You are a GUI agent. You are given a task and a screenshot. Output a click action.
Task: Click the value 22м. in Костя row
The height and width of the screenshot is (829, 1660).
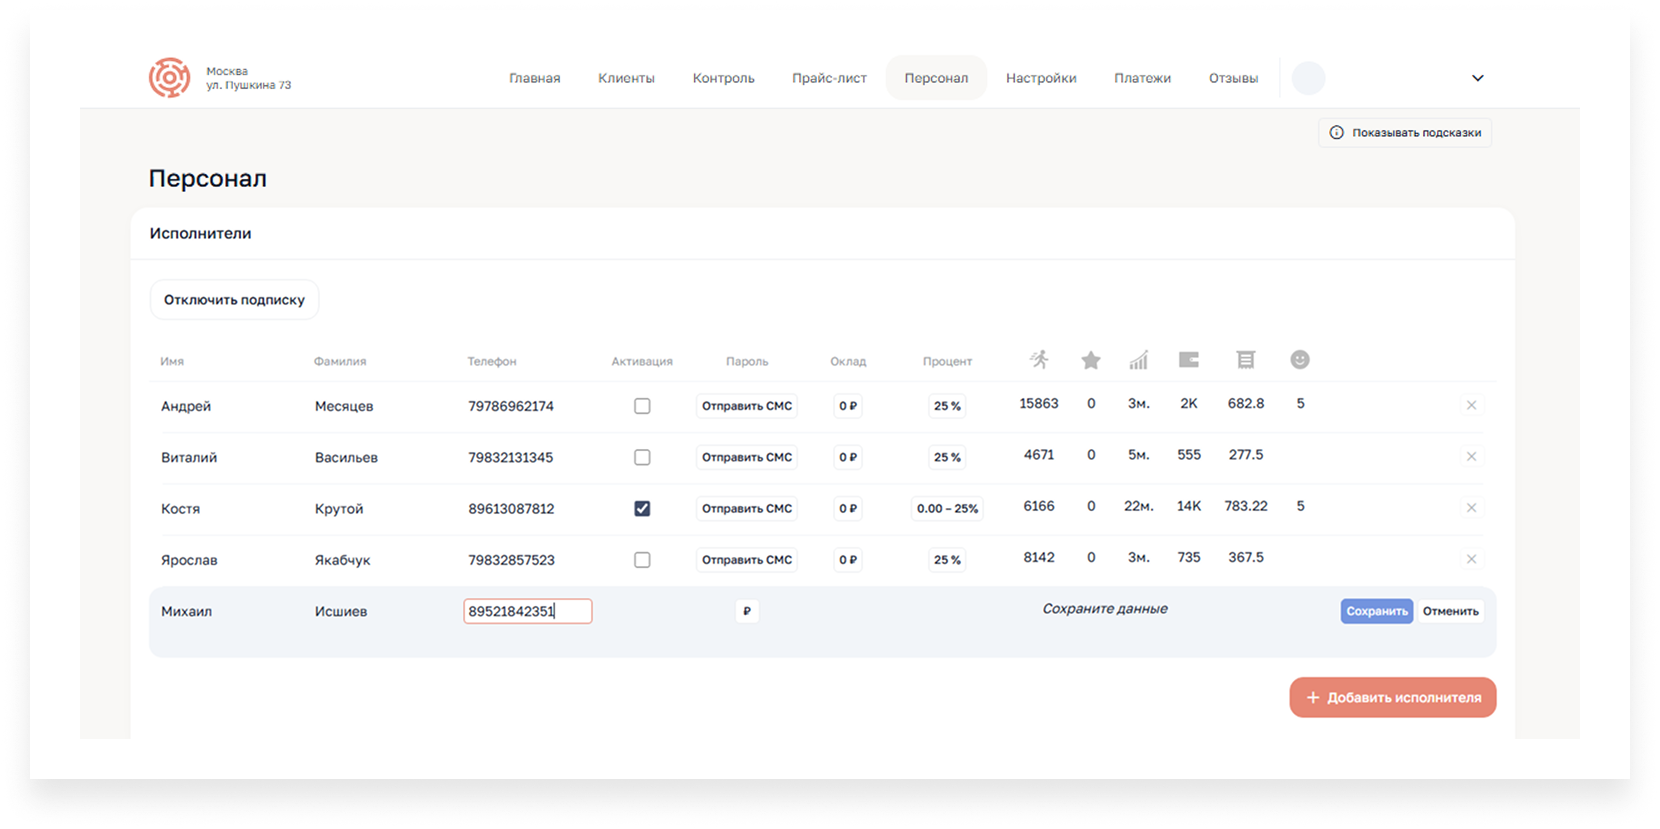1139,506
